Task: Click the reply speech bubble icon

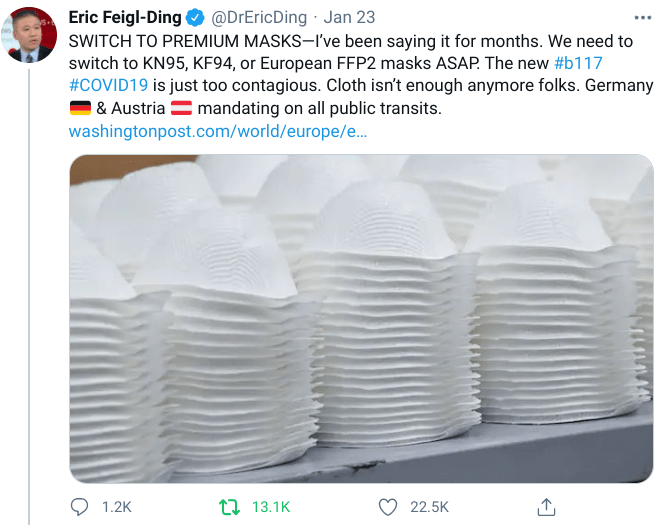Action: tap(81, 507)
